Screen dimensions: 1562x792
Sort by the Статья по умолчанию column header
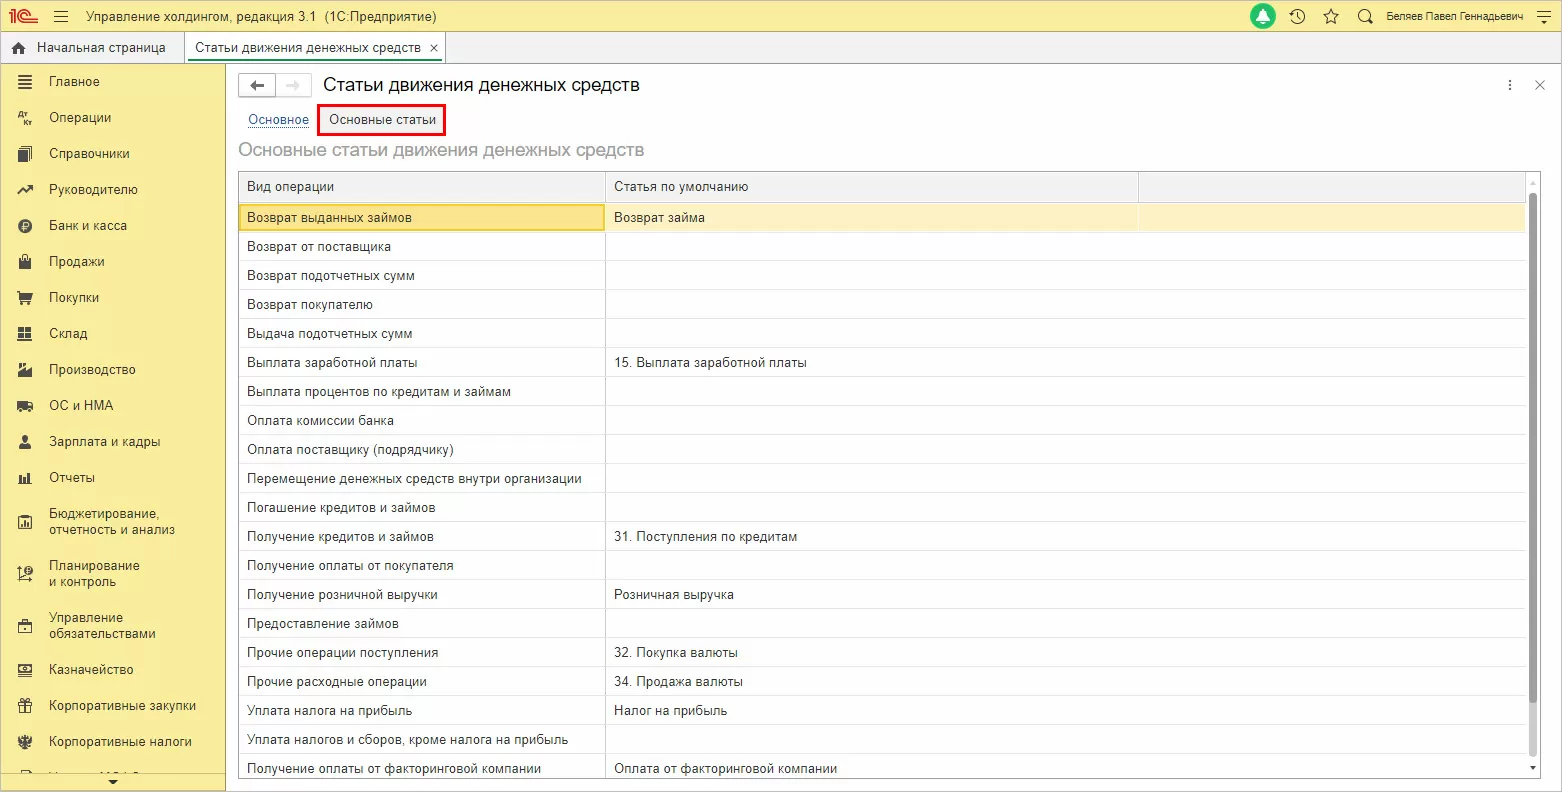(x=872, y=187)
